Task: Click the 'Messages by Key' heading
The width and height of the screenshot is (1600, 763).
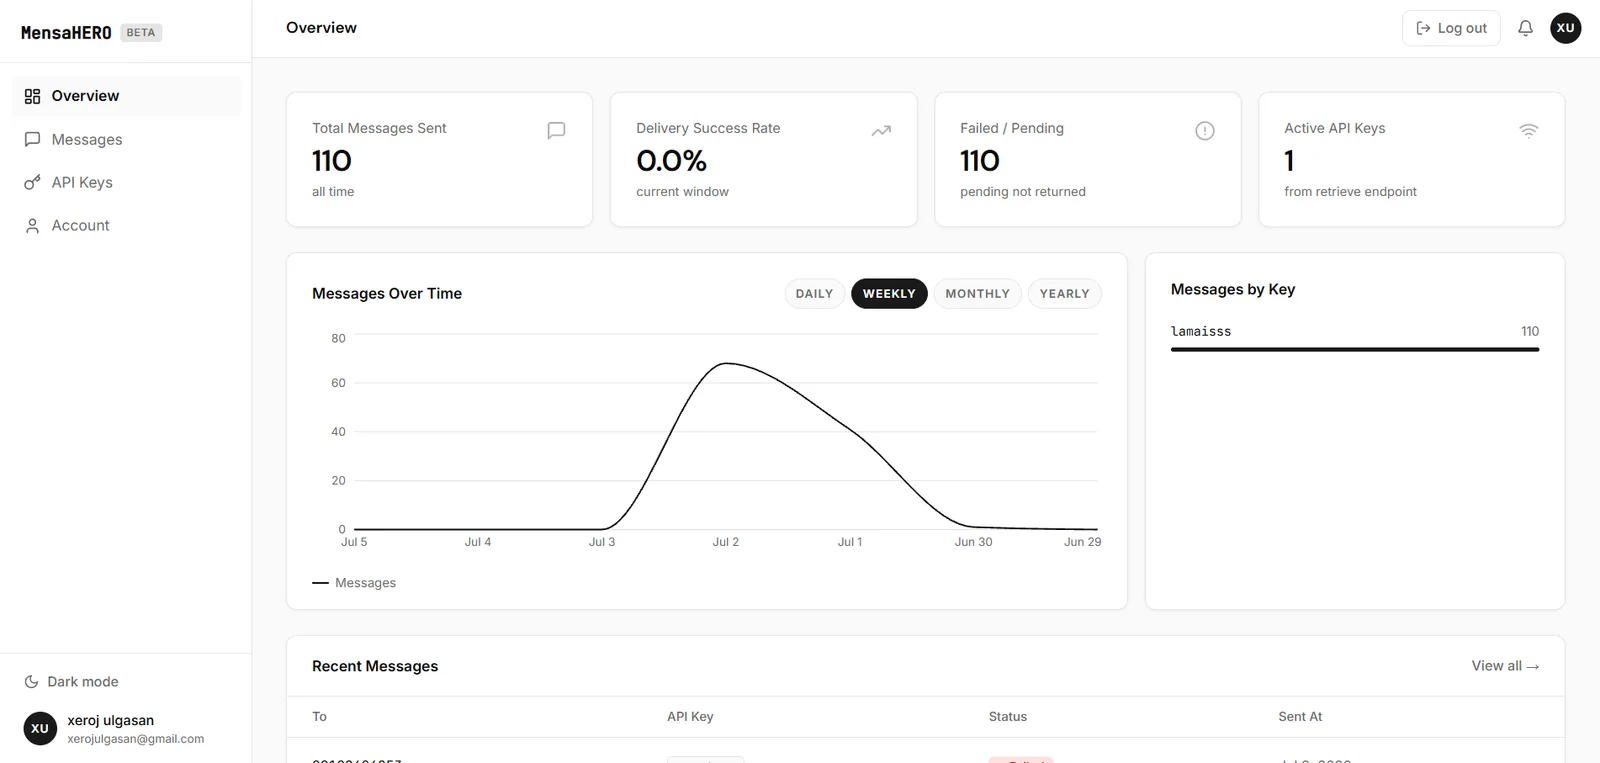Action: click(x=1233, y=289)
